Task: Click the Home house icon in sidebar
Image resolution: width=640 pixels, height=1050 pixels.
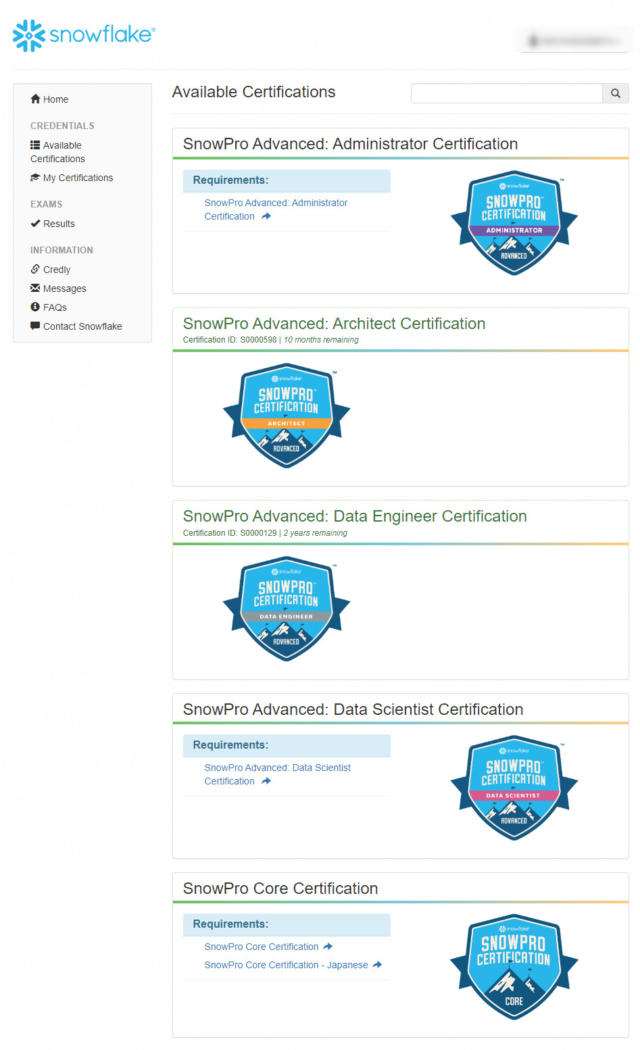Action: coord(35,99)
